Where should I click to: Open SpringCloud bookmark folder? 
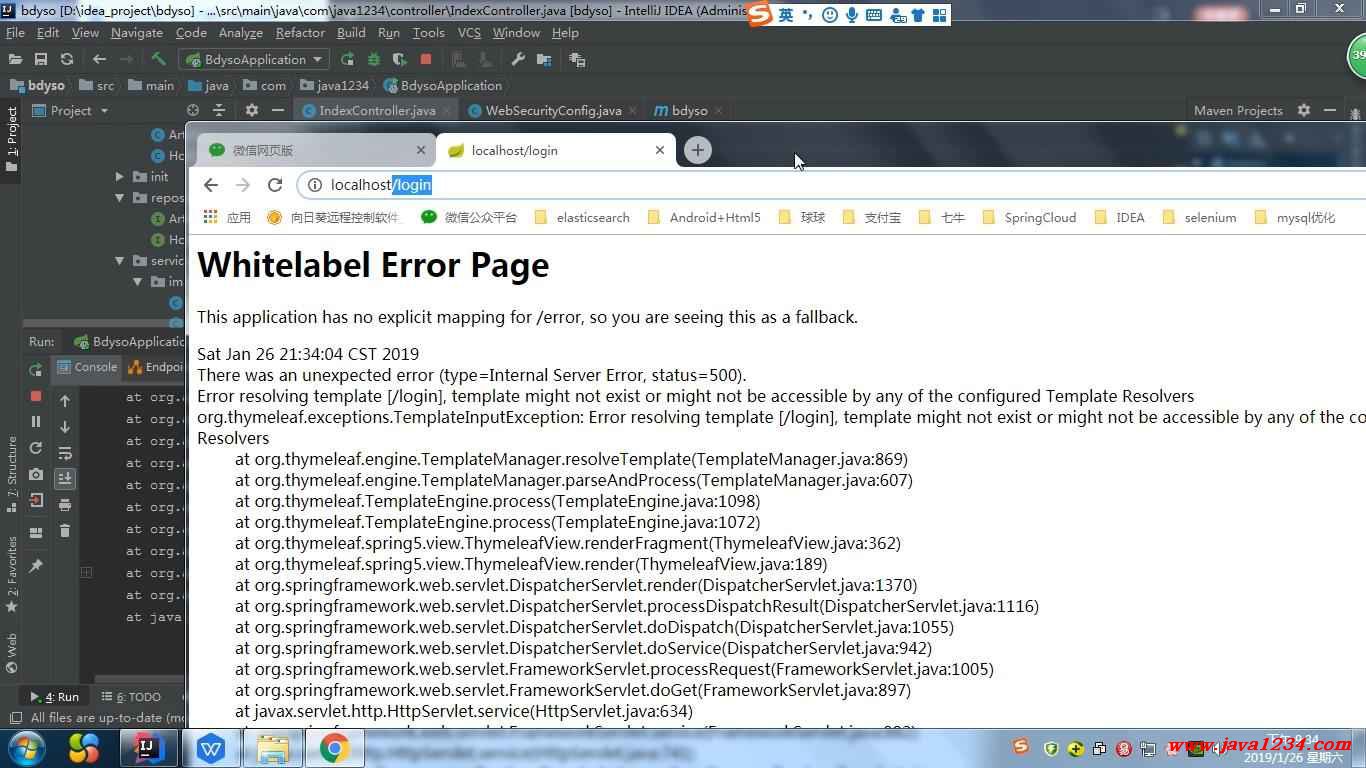(1029, 217)
